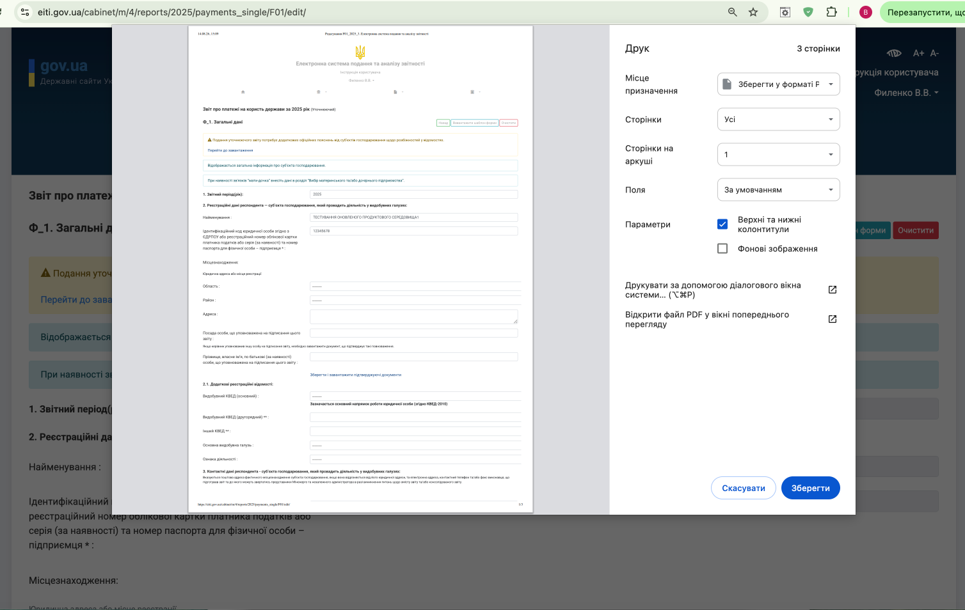This screenshot has width=965, height=610.
Task: Click the Скасувати button
Action: click(743, 488)
